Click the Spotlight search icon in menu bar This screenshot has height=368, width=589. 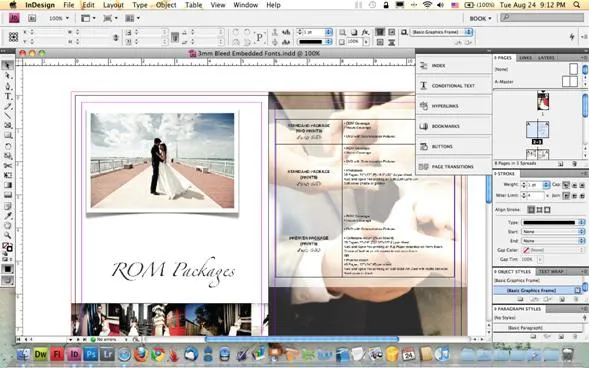click(x=577, y=5)
